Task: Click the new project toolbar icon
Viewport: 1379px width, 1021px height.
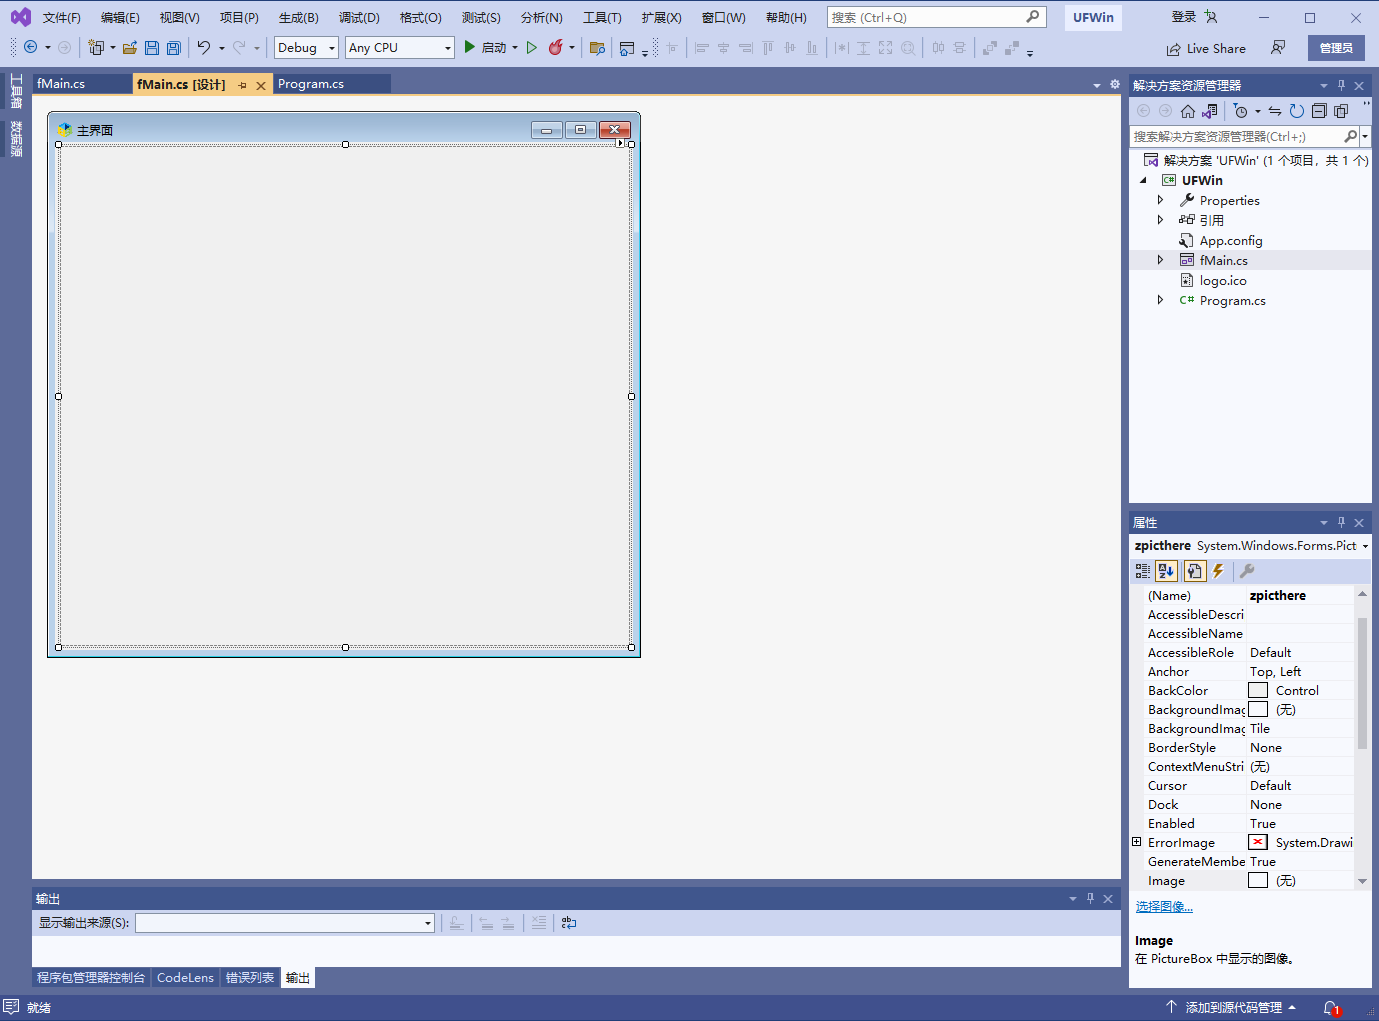Action: click(x=96, y=47)
